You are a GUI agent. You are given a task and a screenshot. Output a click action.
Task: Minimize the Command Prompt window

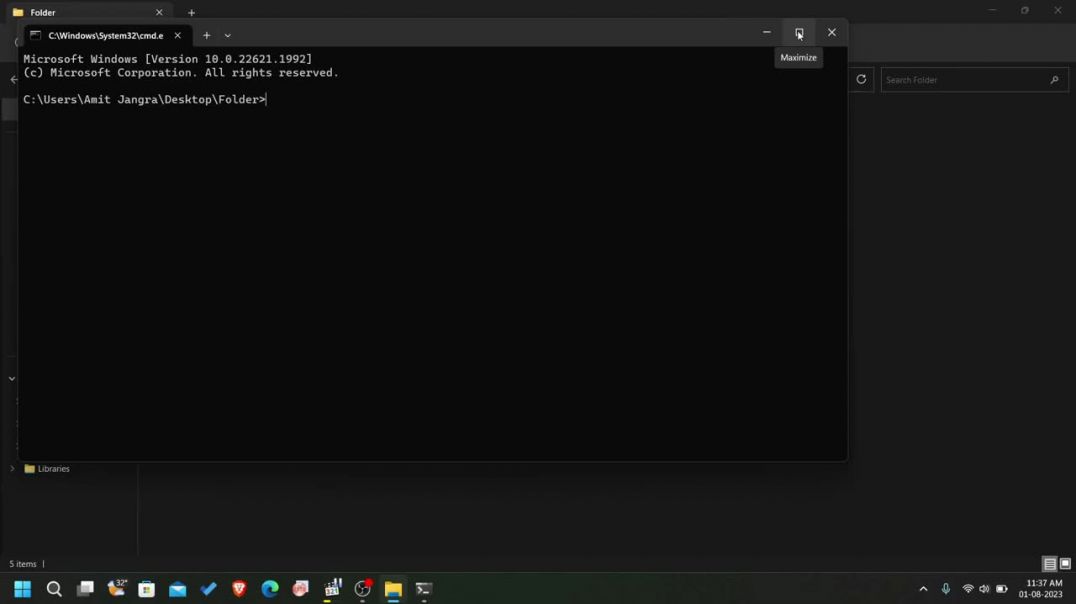coord(767,32)
